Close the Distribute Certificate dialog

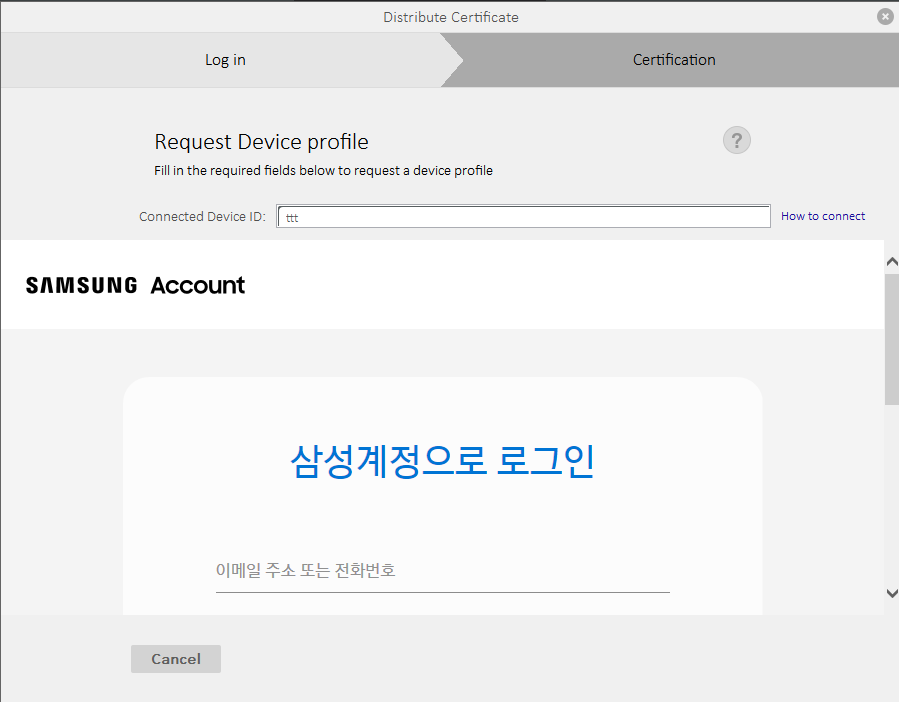pyautogui.click(x=885, y=17)
